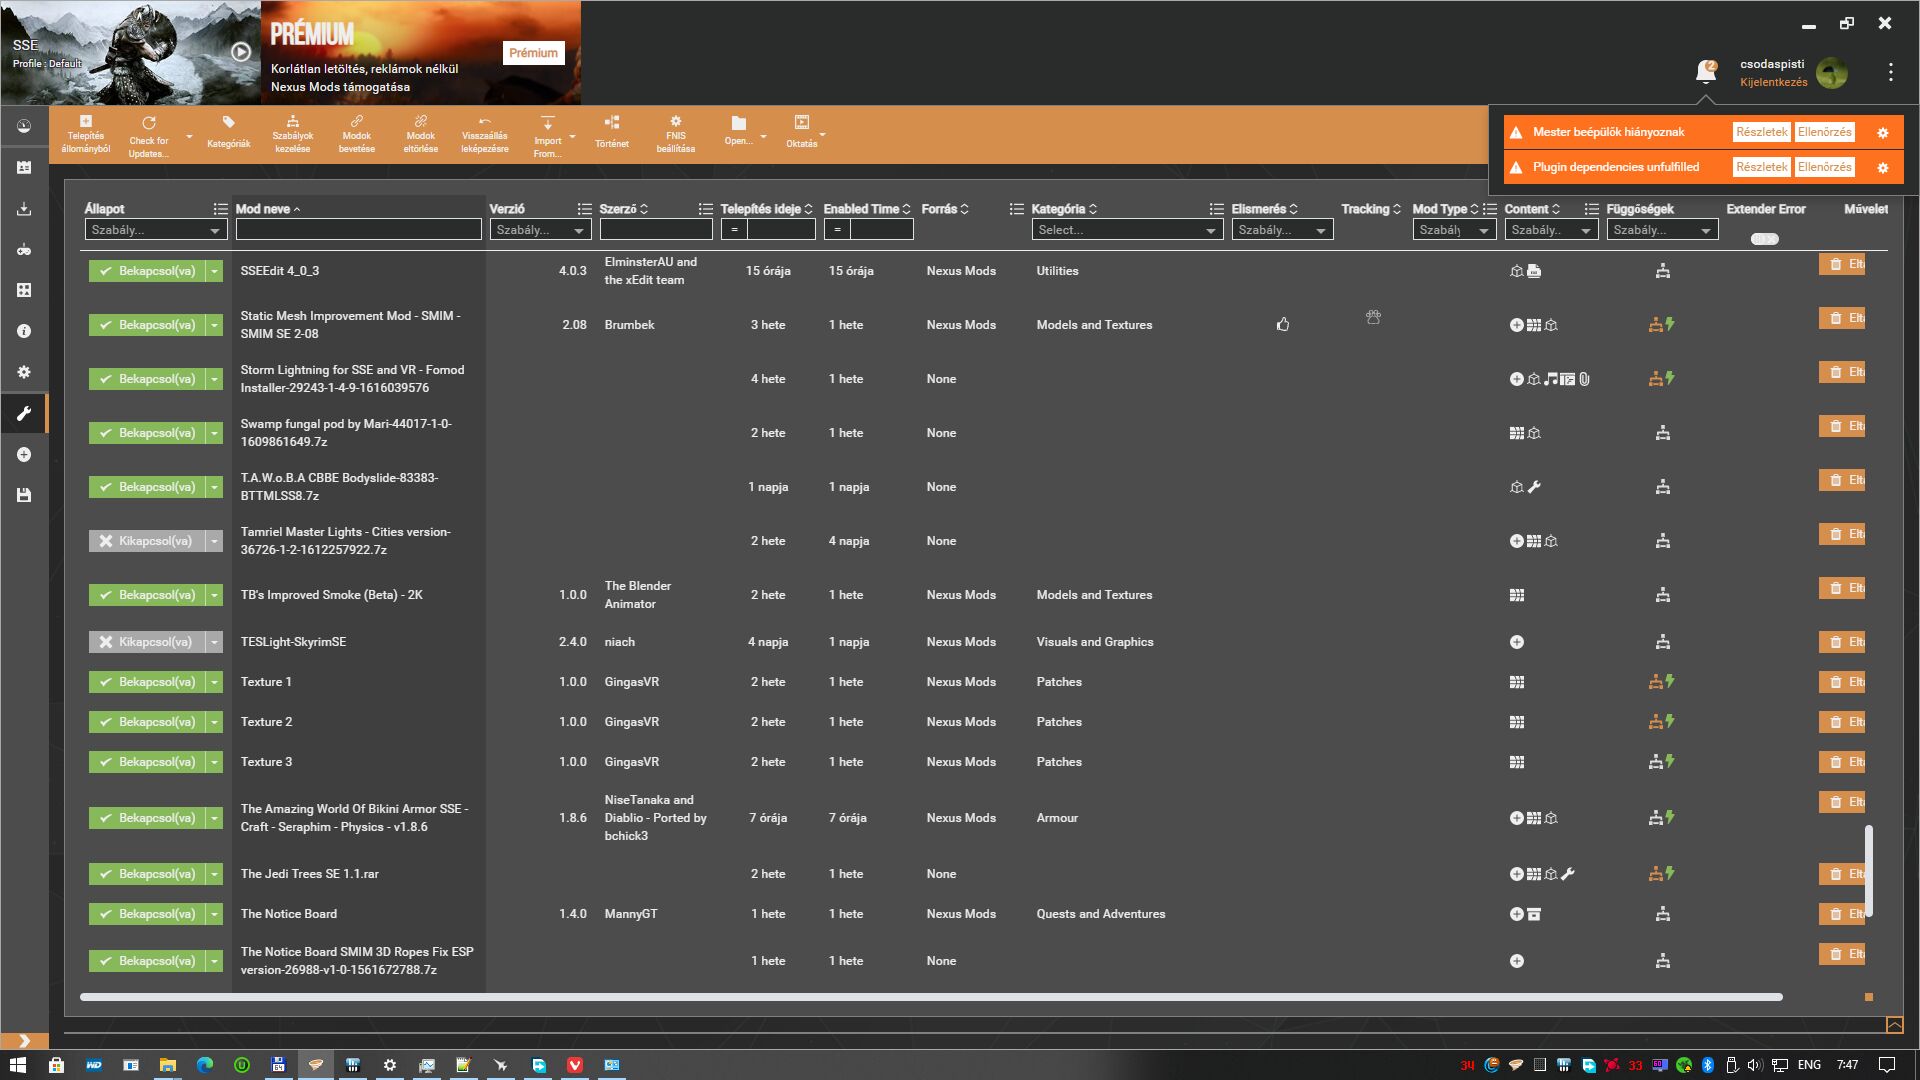This screenshot has width=1920, height=1080.
Task: Toggle the Extender Error filter switch
Action: 1764,239
